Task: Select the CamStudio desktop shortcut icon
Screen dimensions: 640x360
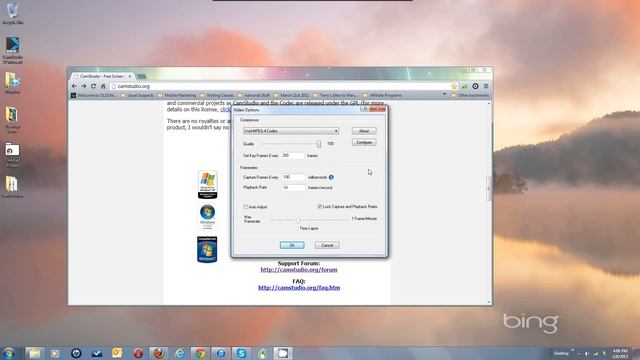Action: 12,50
